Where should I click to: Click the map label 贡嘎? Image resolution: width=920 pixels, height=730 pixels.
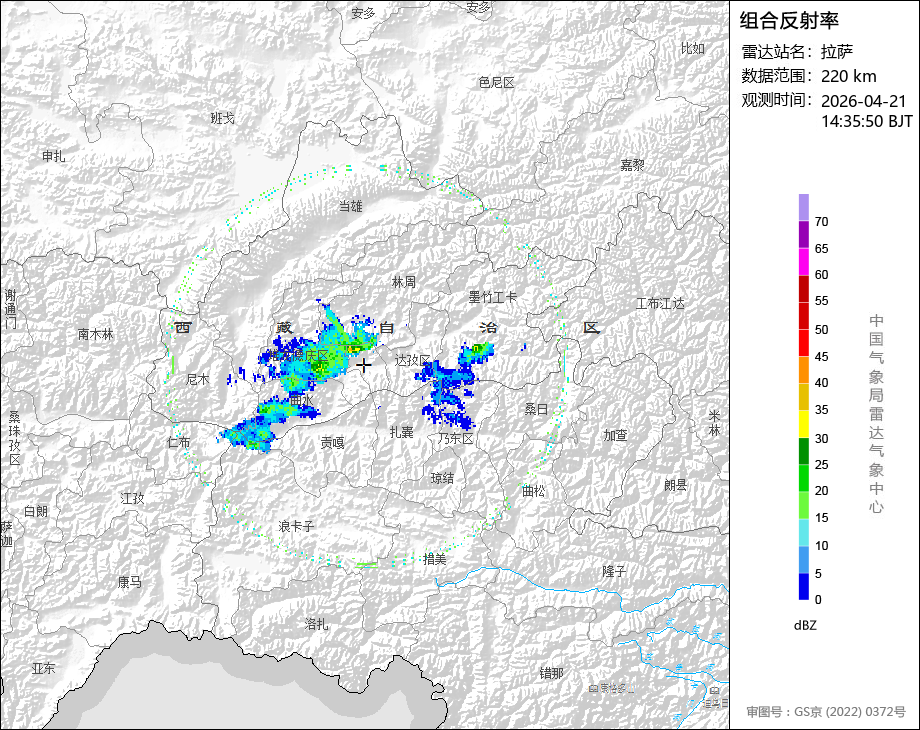tap(332, 442)
